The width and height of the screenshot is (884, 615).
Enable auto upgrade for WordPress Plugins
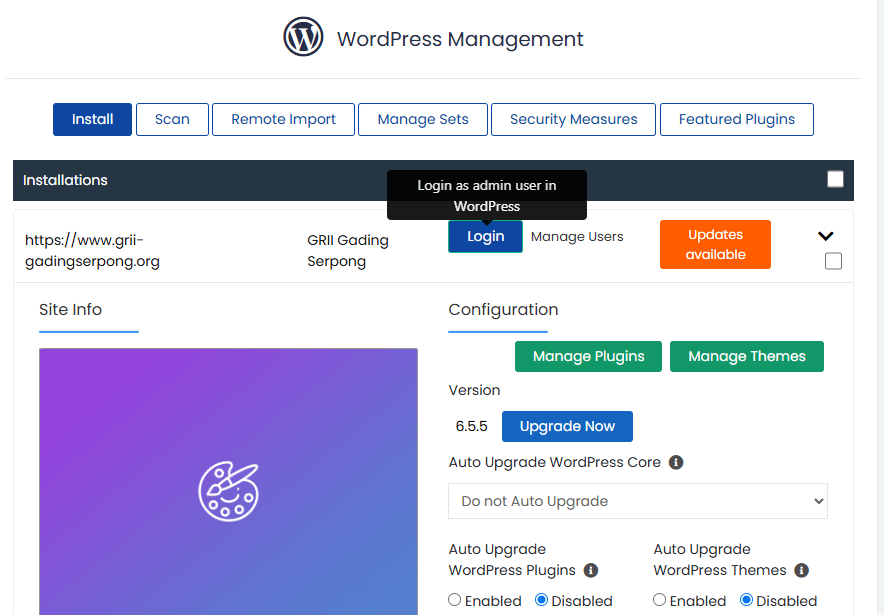(x=454, y=600)
